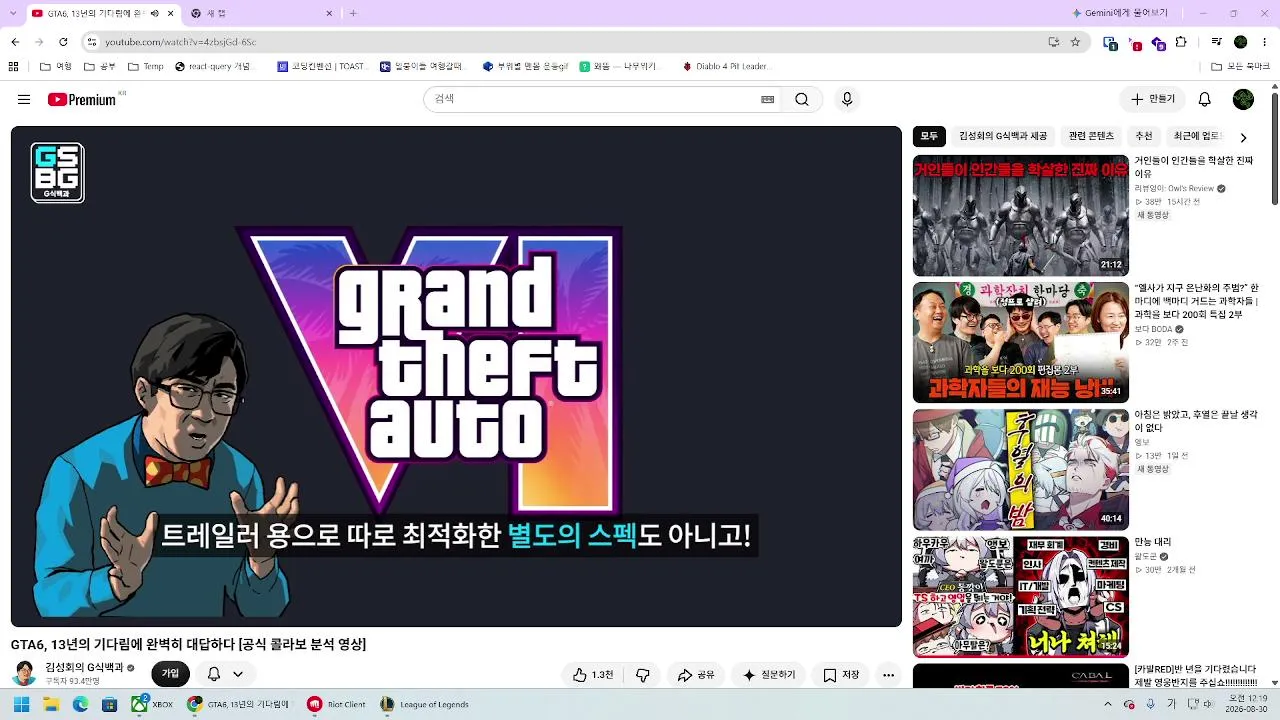
Task: Open notification preferences dropdown for channel
Action: (225, 674)
